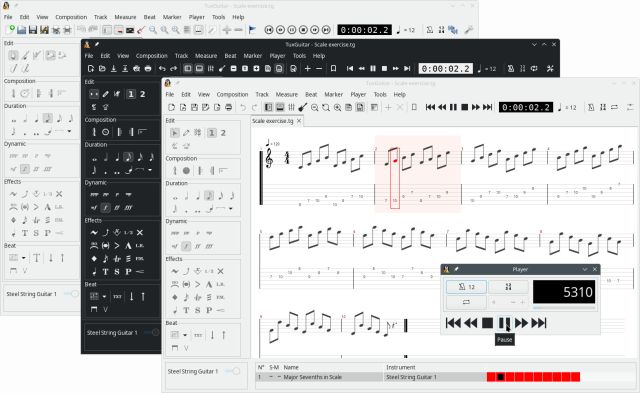Click the metronome 12 button in the Player dialog
The image size is (640, 393).
click(466, 287)
